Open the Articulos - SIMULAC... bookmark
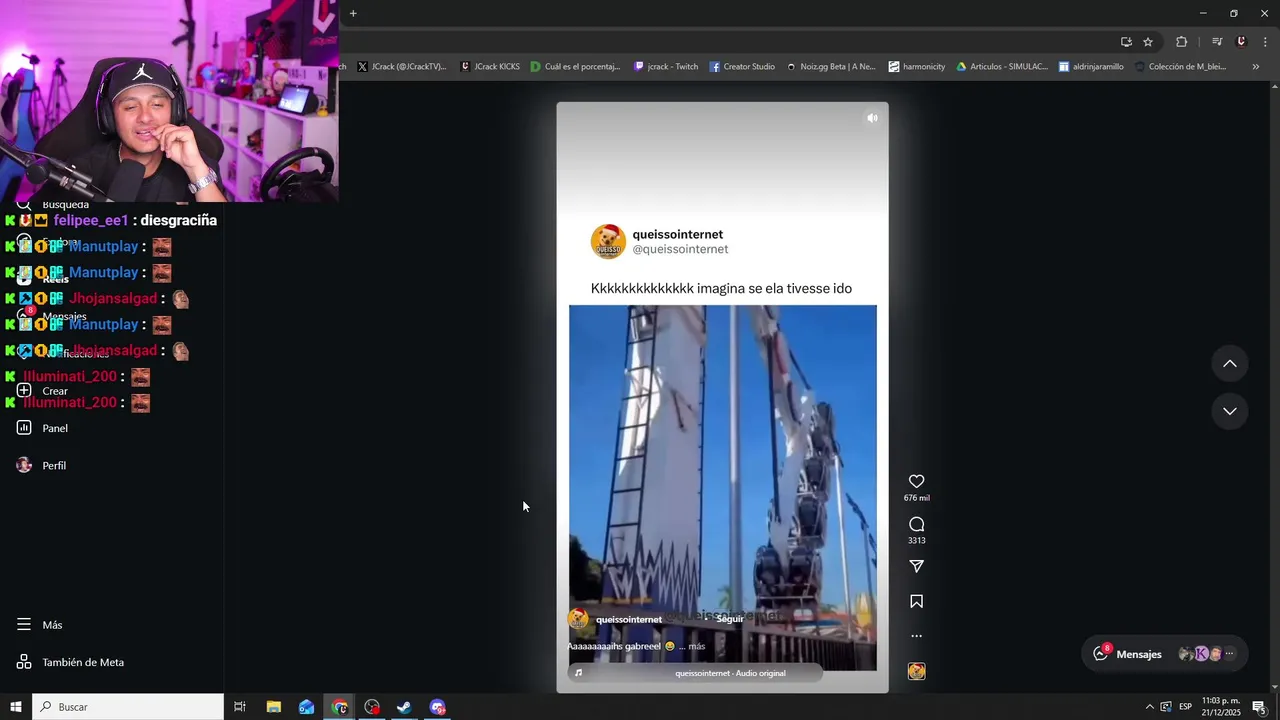This screenshot has height=720, width=1280. coord(1002,67)
